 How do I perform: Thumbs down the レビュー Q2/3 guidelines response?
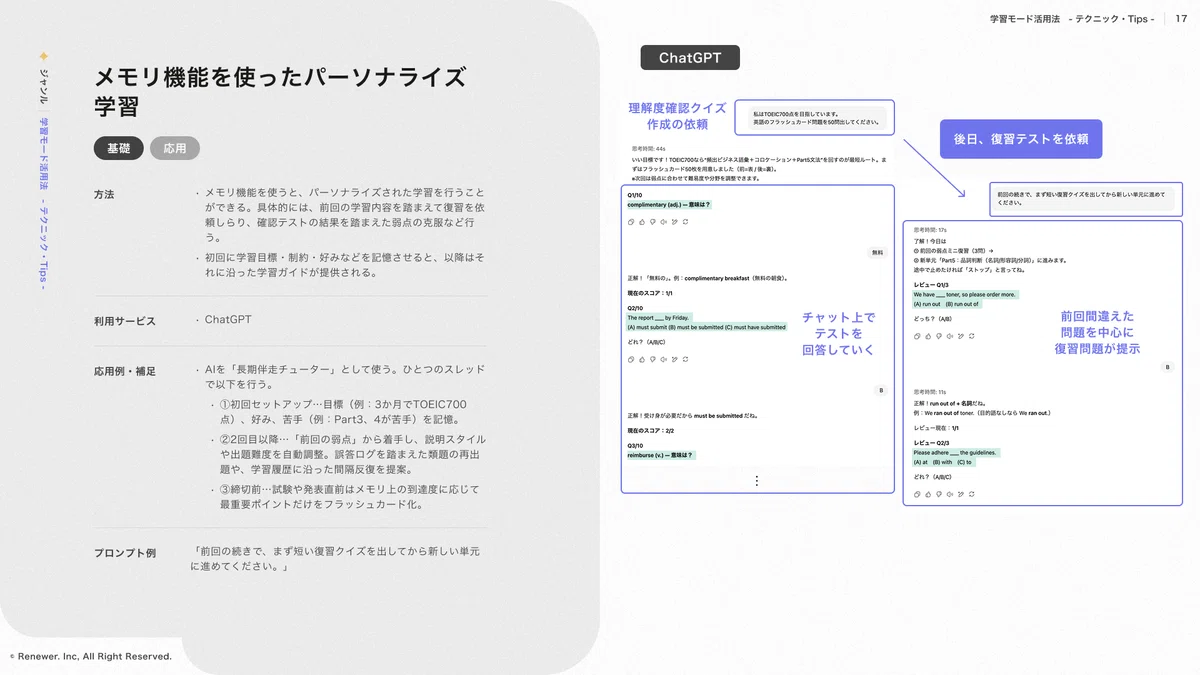point(939,494)
